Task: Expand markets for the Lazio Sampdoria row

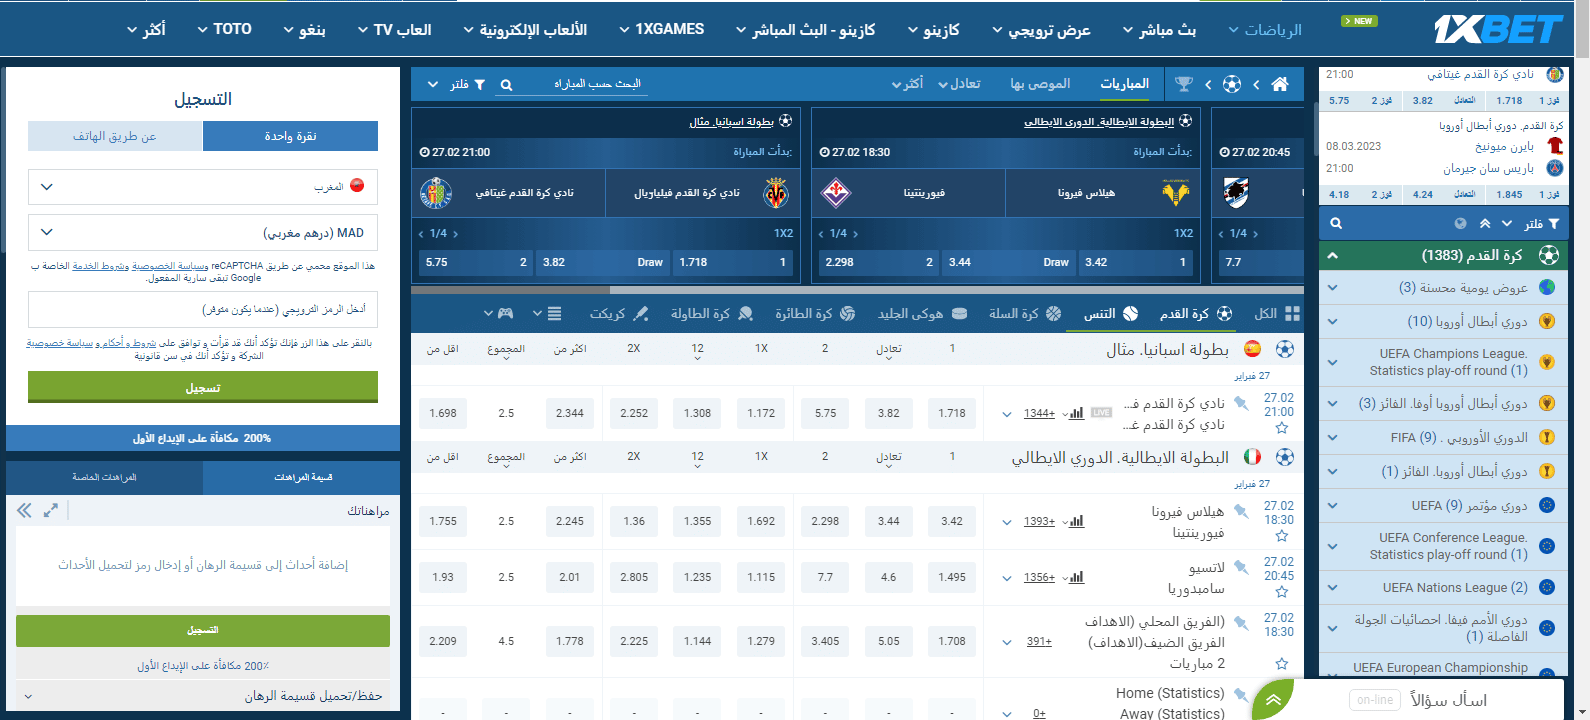Action: point(1007,578)
